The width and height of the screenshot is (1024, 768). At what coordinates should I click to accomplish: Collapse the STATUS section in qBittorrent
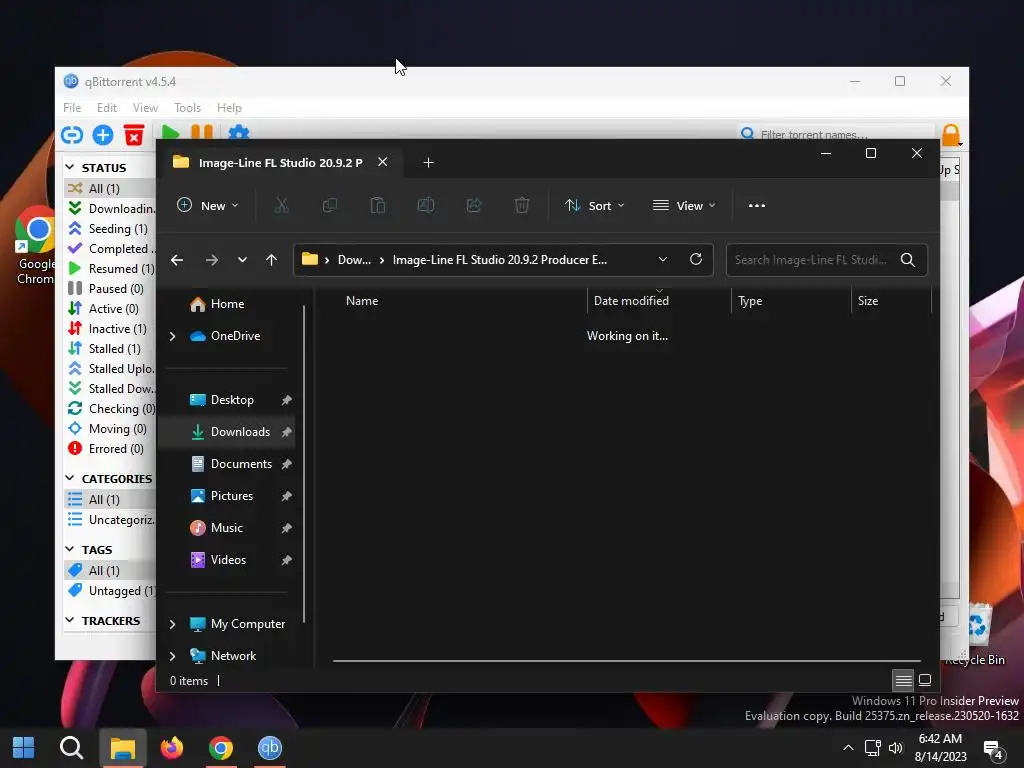70,167
